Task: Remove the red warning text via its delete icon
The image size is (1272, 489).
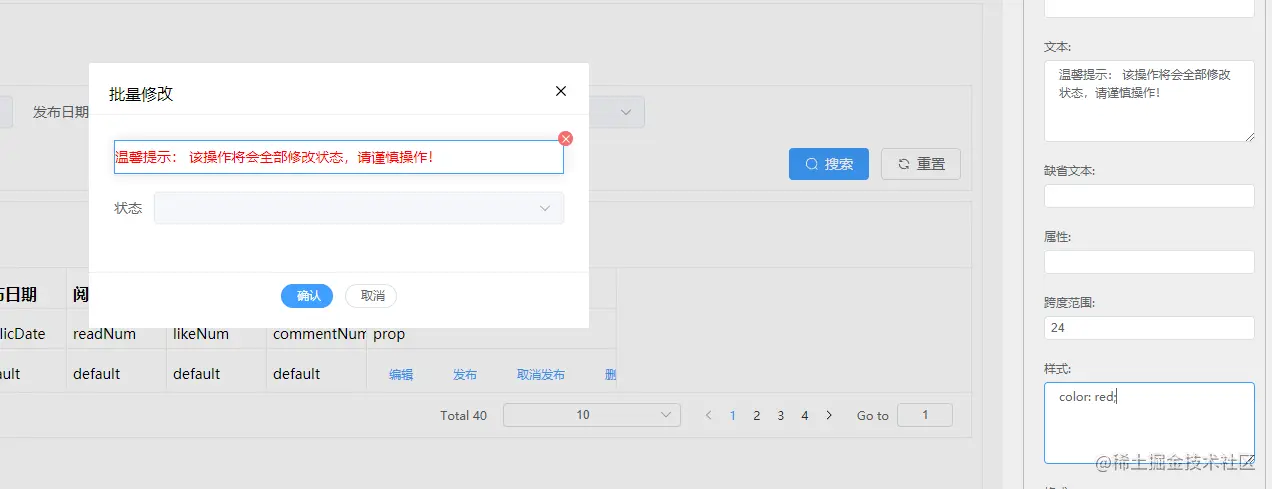Action: point(565,139)
